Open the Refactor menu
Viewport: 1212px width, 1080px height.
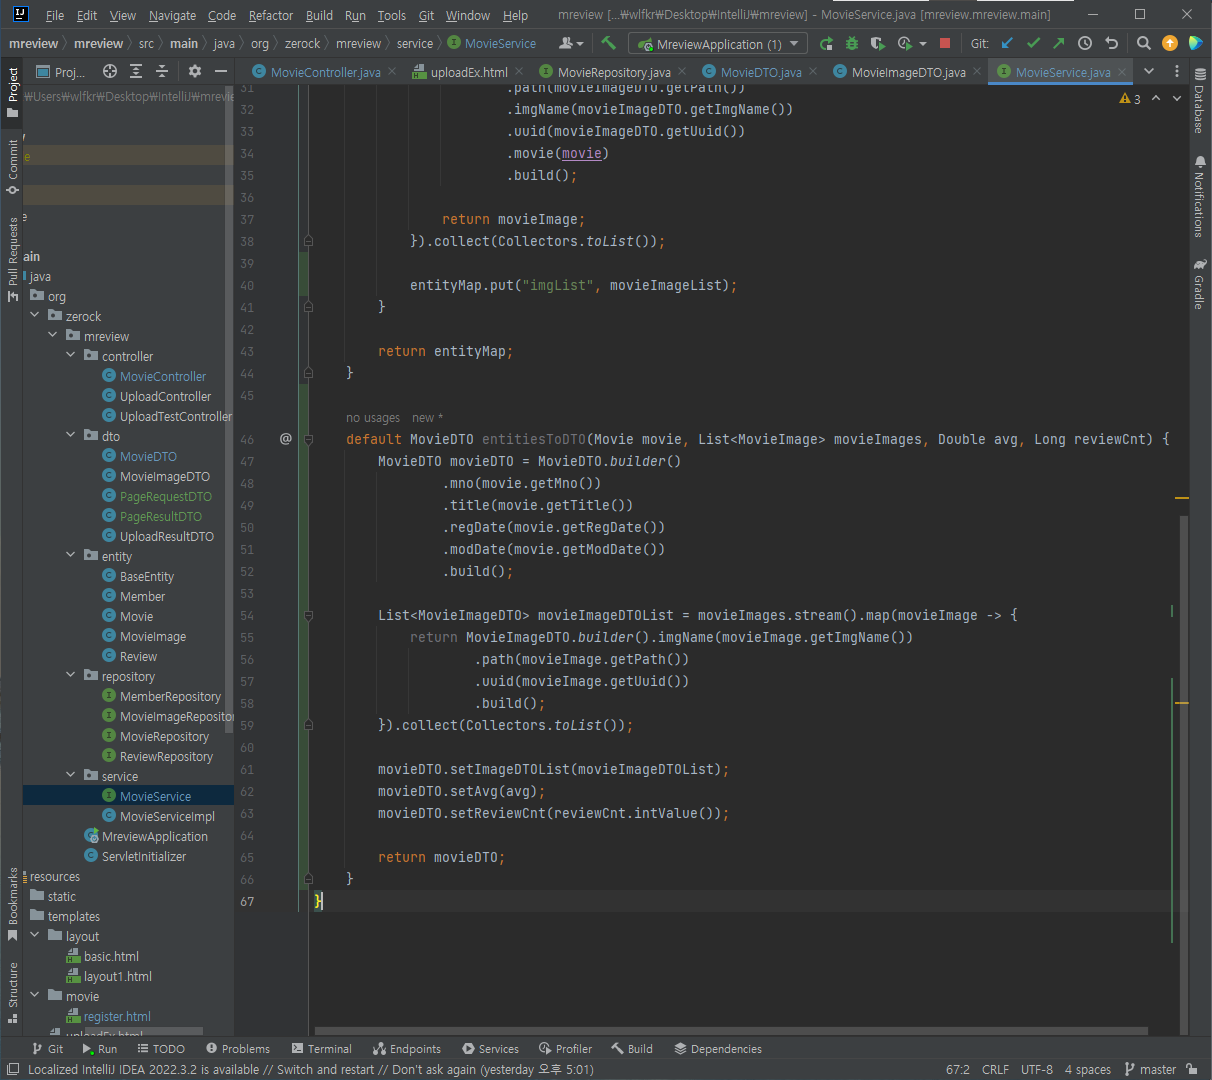[x=271, y=15]
